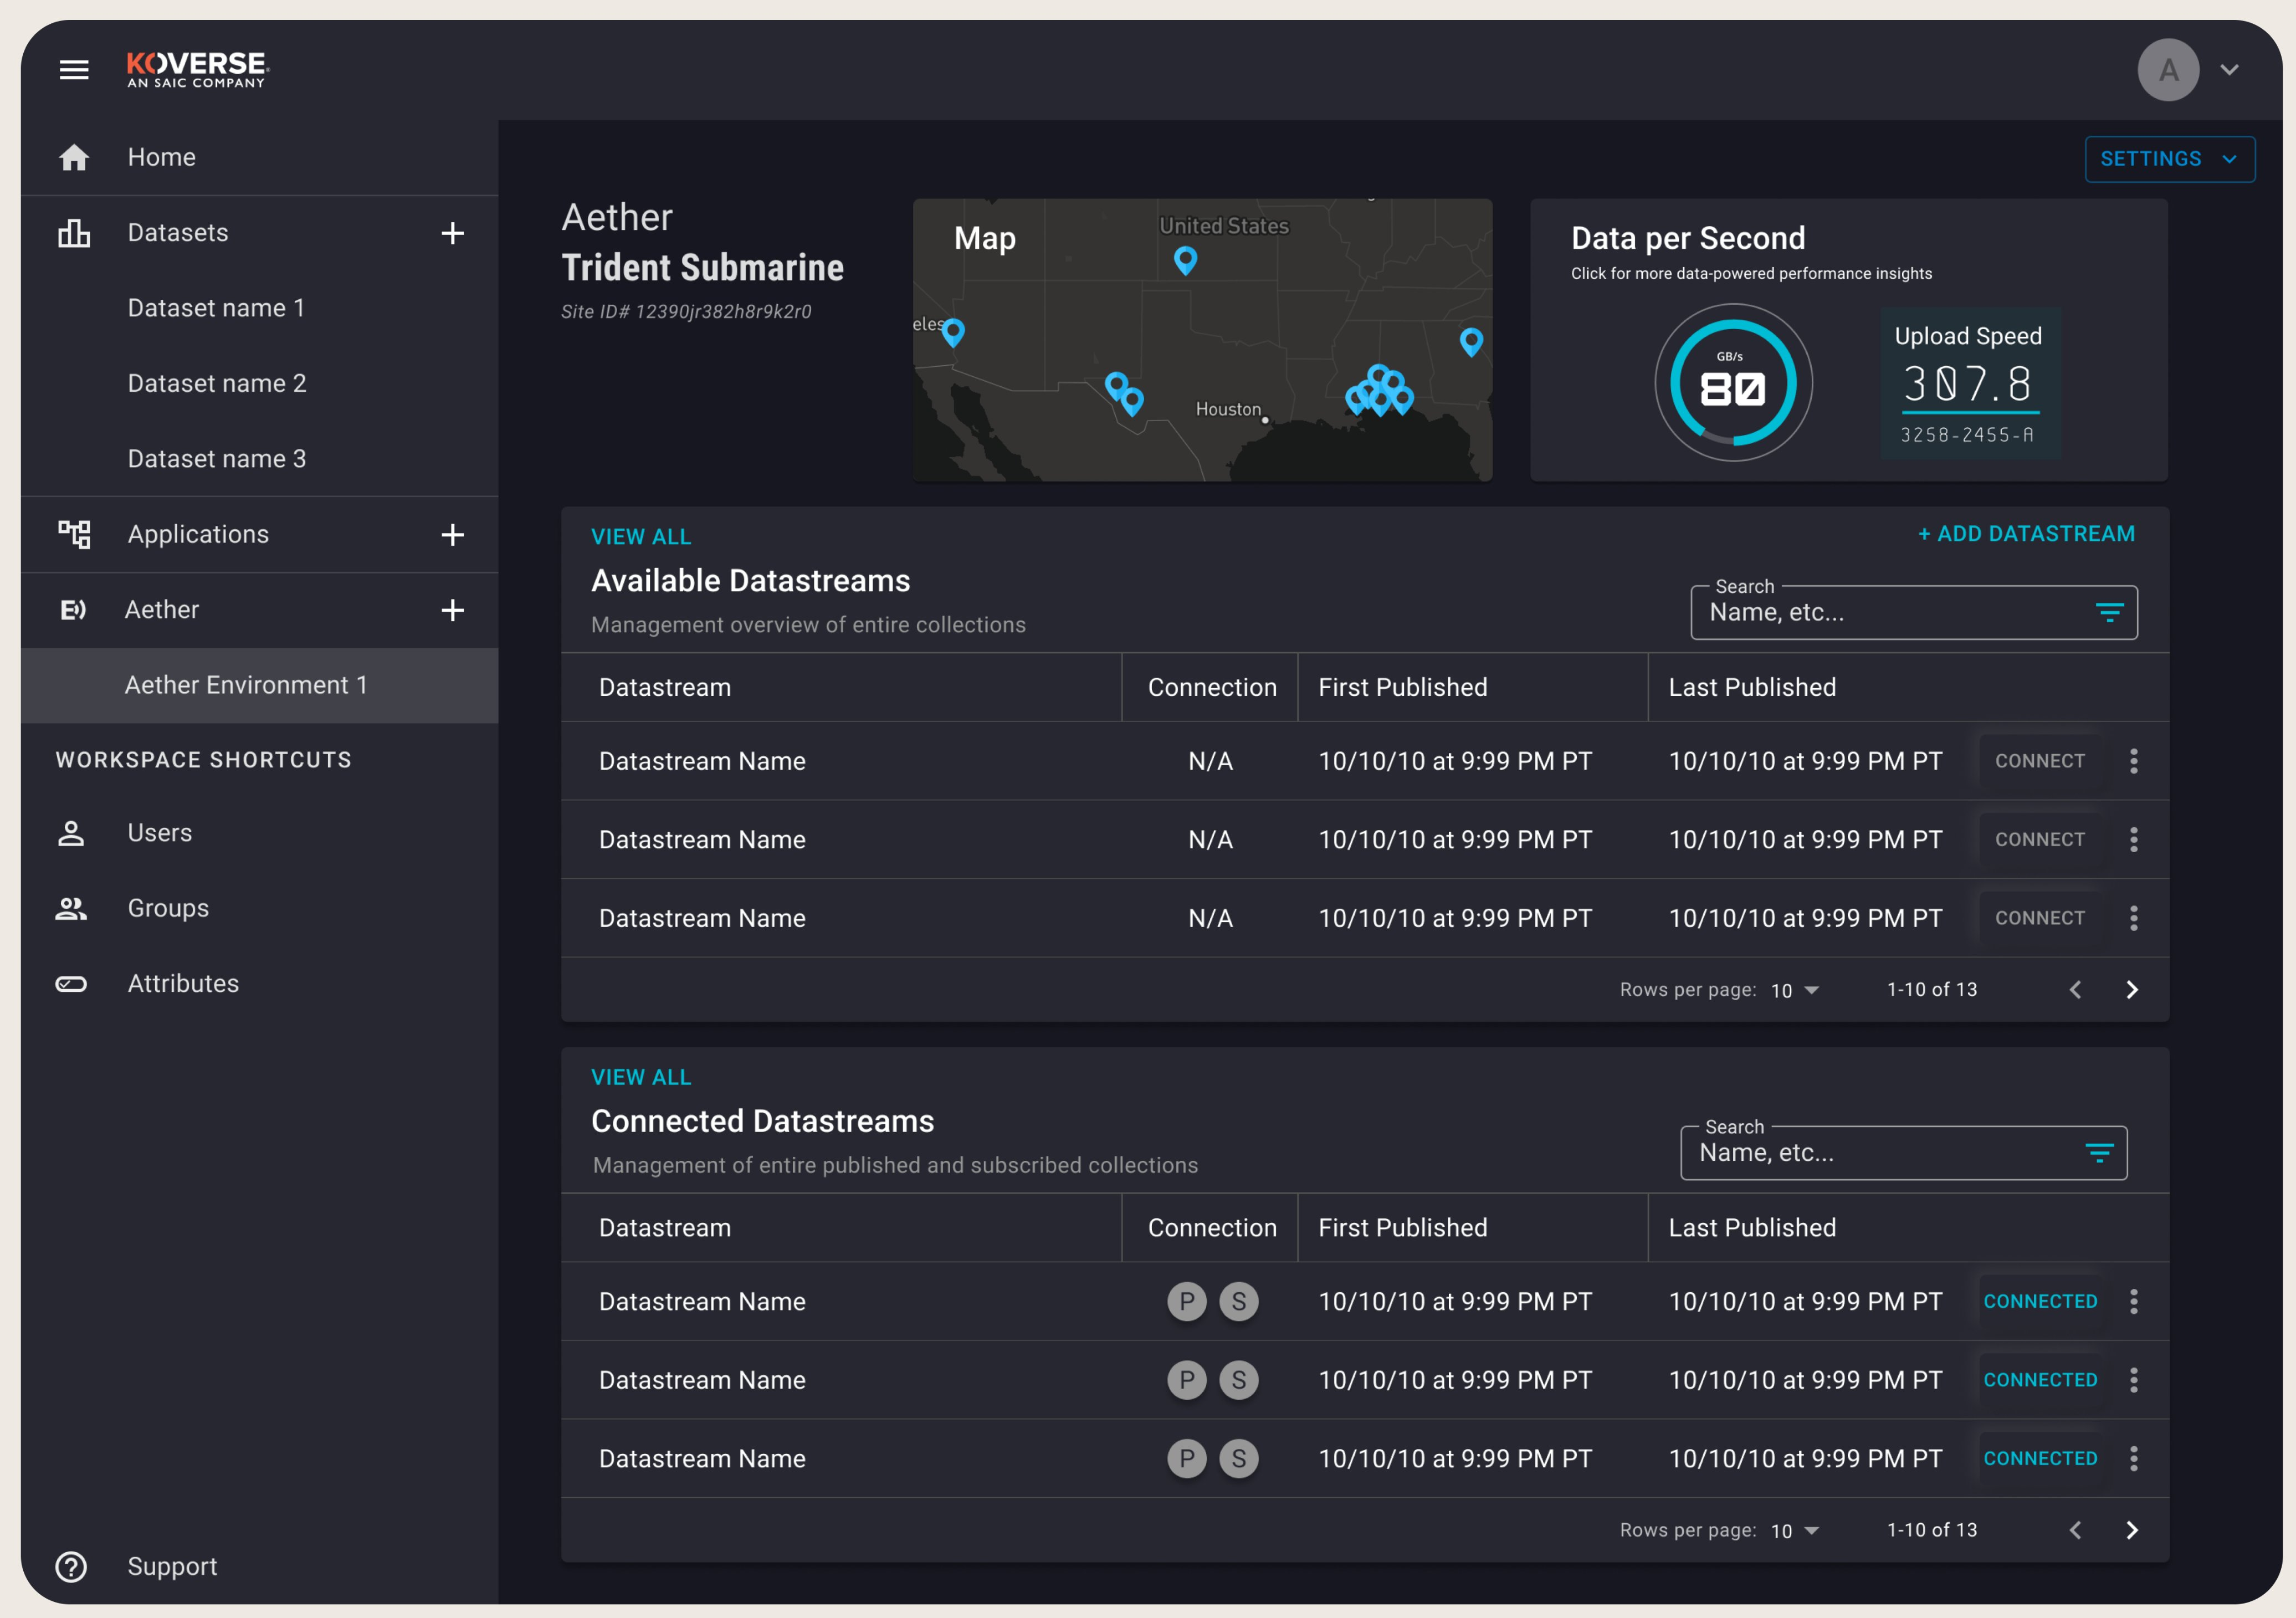Screen dimensions: 2296x1618
Task: Change rows per page in Available Datastreams
Action: pos(1795,990)
